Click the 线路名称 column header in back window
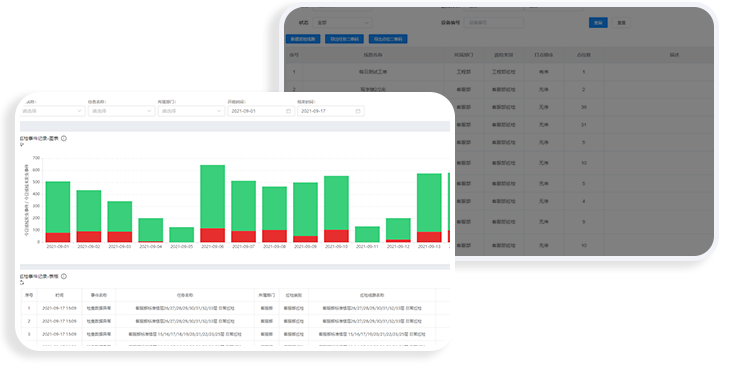730x370 pixels. click(x=373, y=55)
